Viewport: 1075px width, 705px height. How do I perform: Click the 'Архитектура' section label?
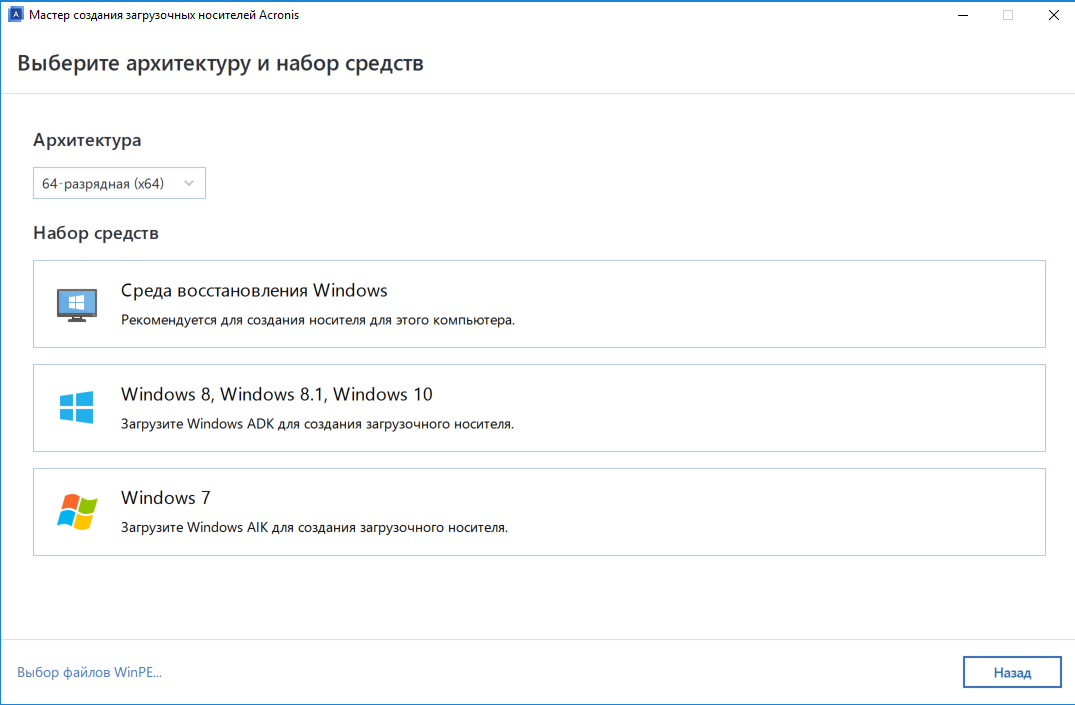87,140
